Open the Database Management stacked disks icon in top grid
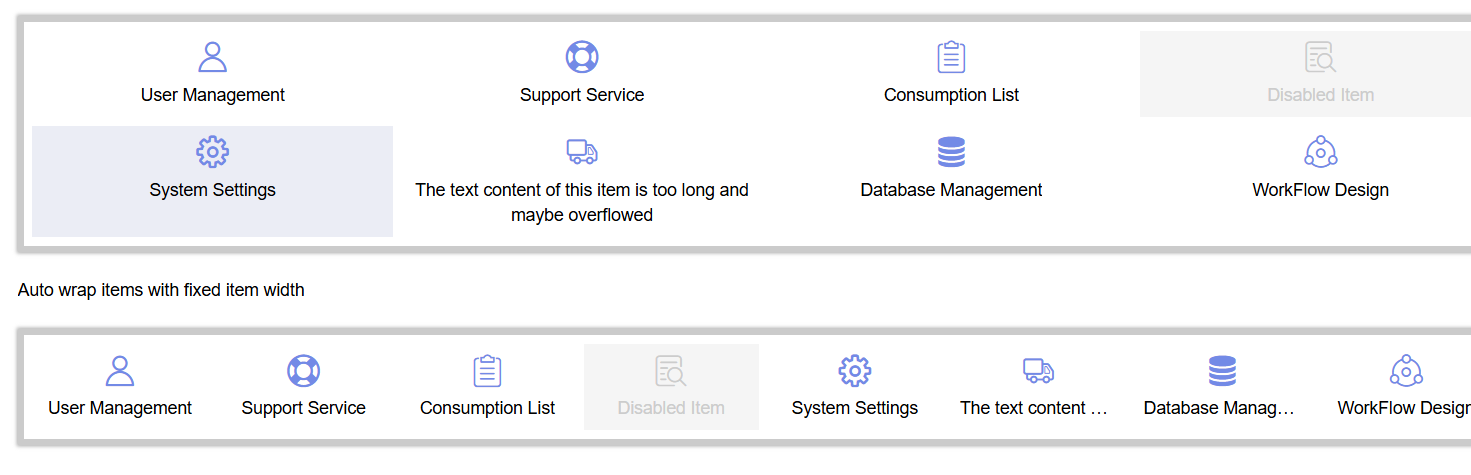 click(951, 152)
